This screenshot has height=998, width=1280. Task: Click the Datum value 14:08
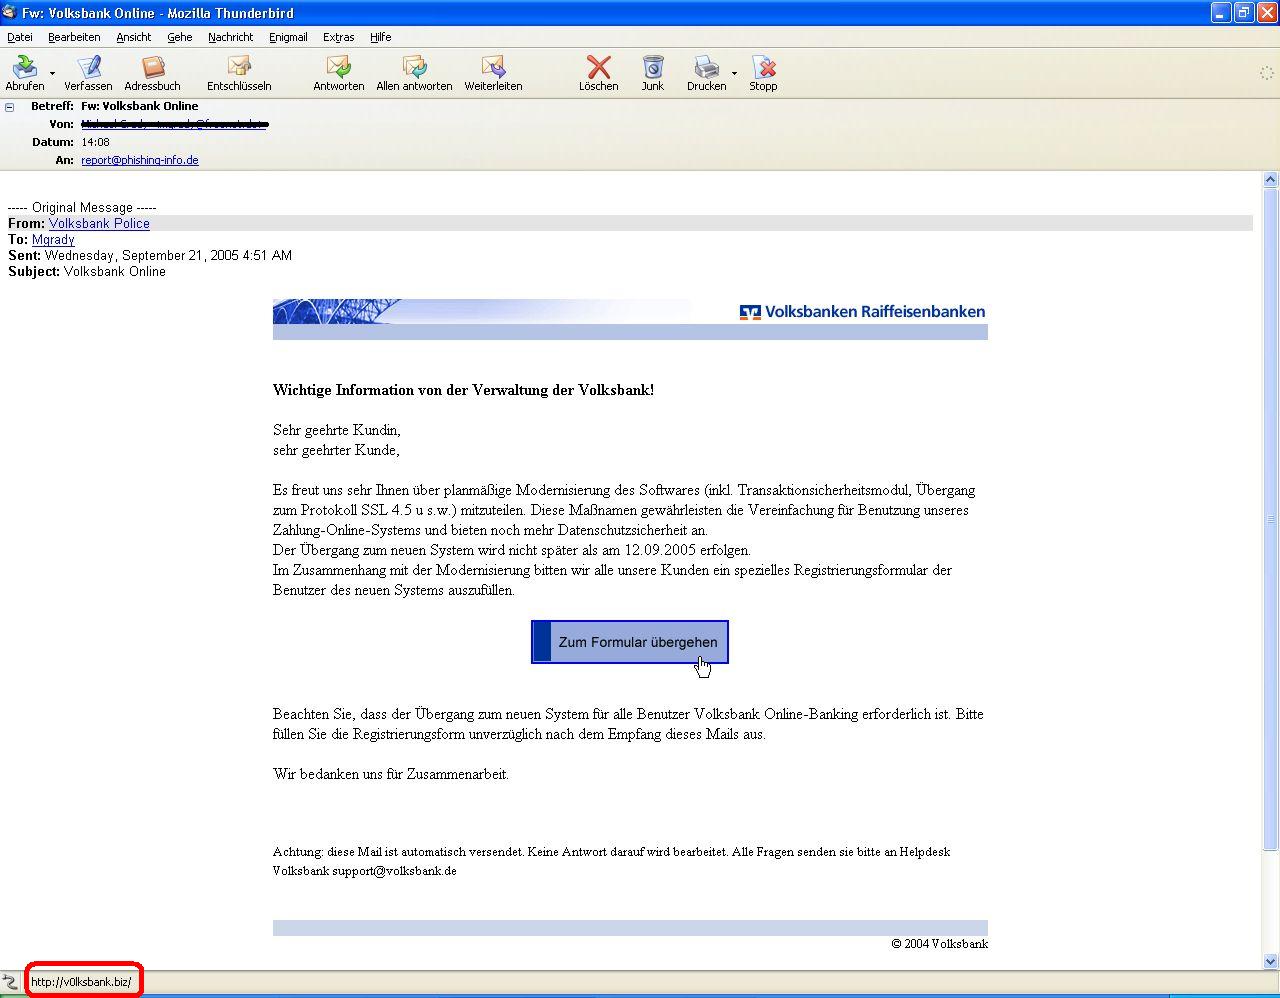click(96, 142)
